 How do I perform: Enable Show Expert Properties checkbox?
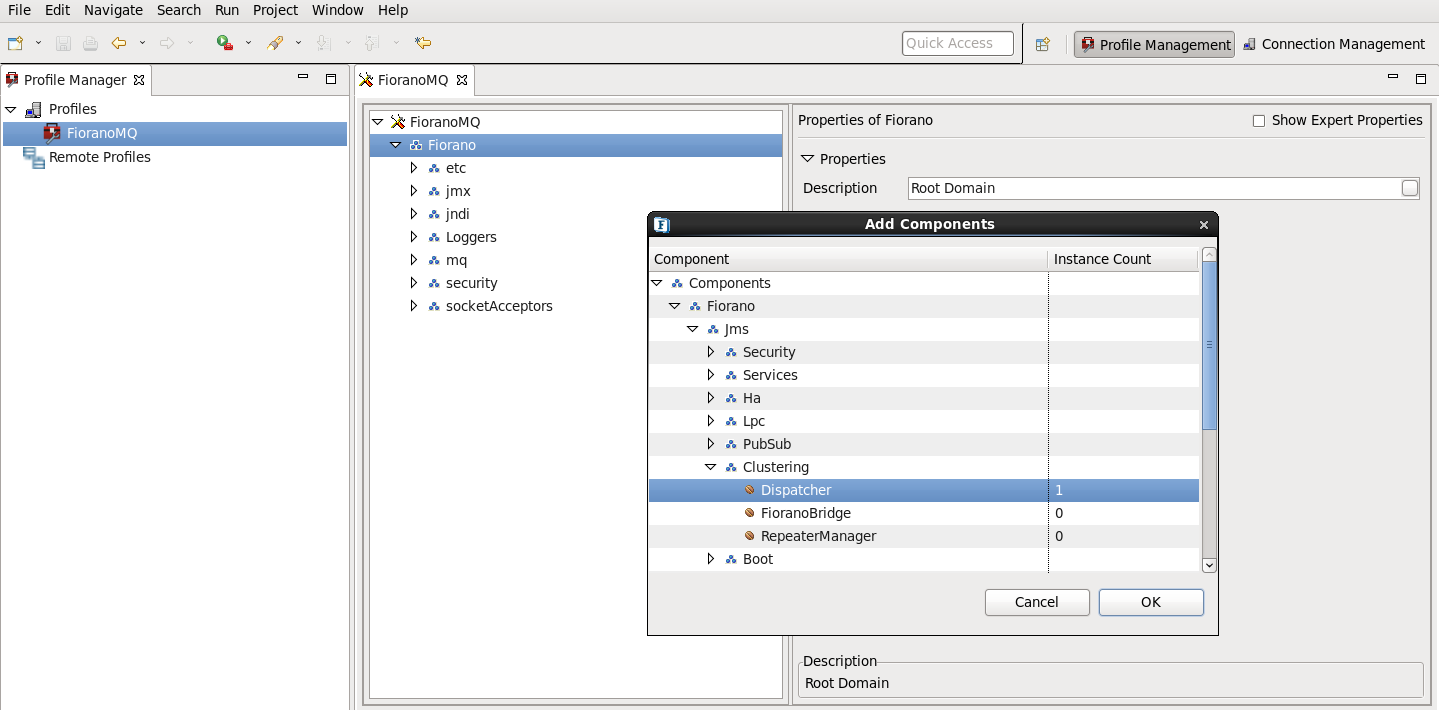[1259, 120]
